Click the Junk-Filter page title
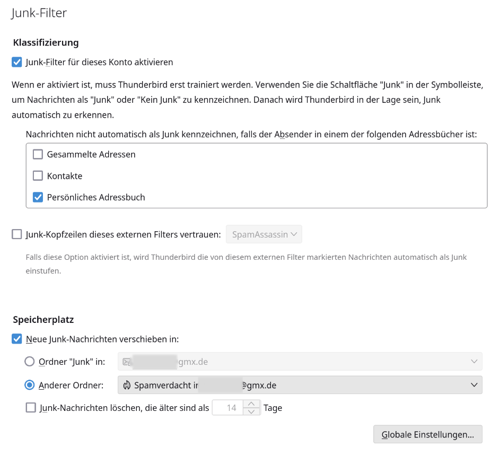This screenshot has height=456, width=492. [39, 13]
